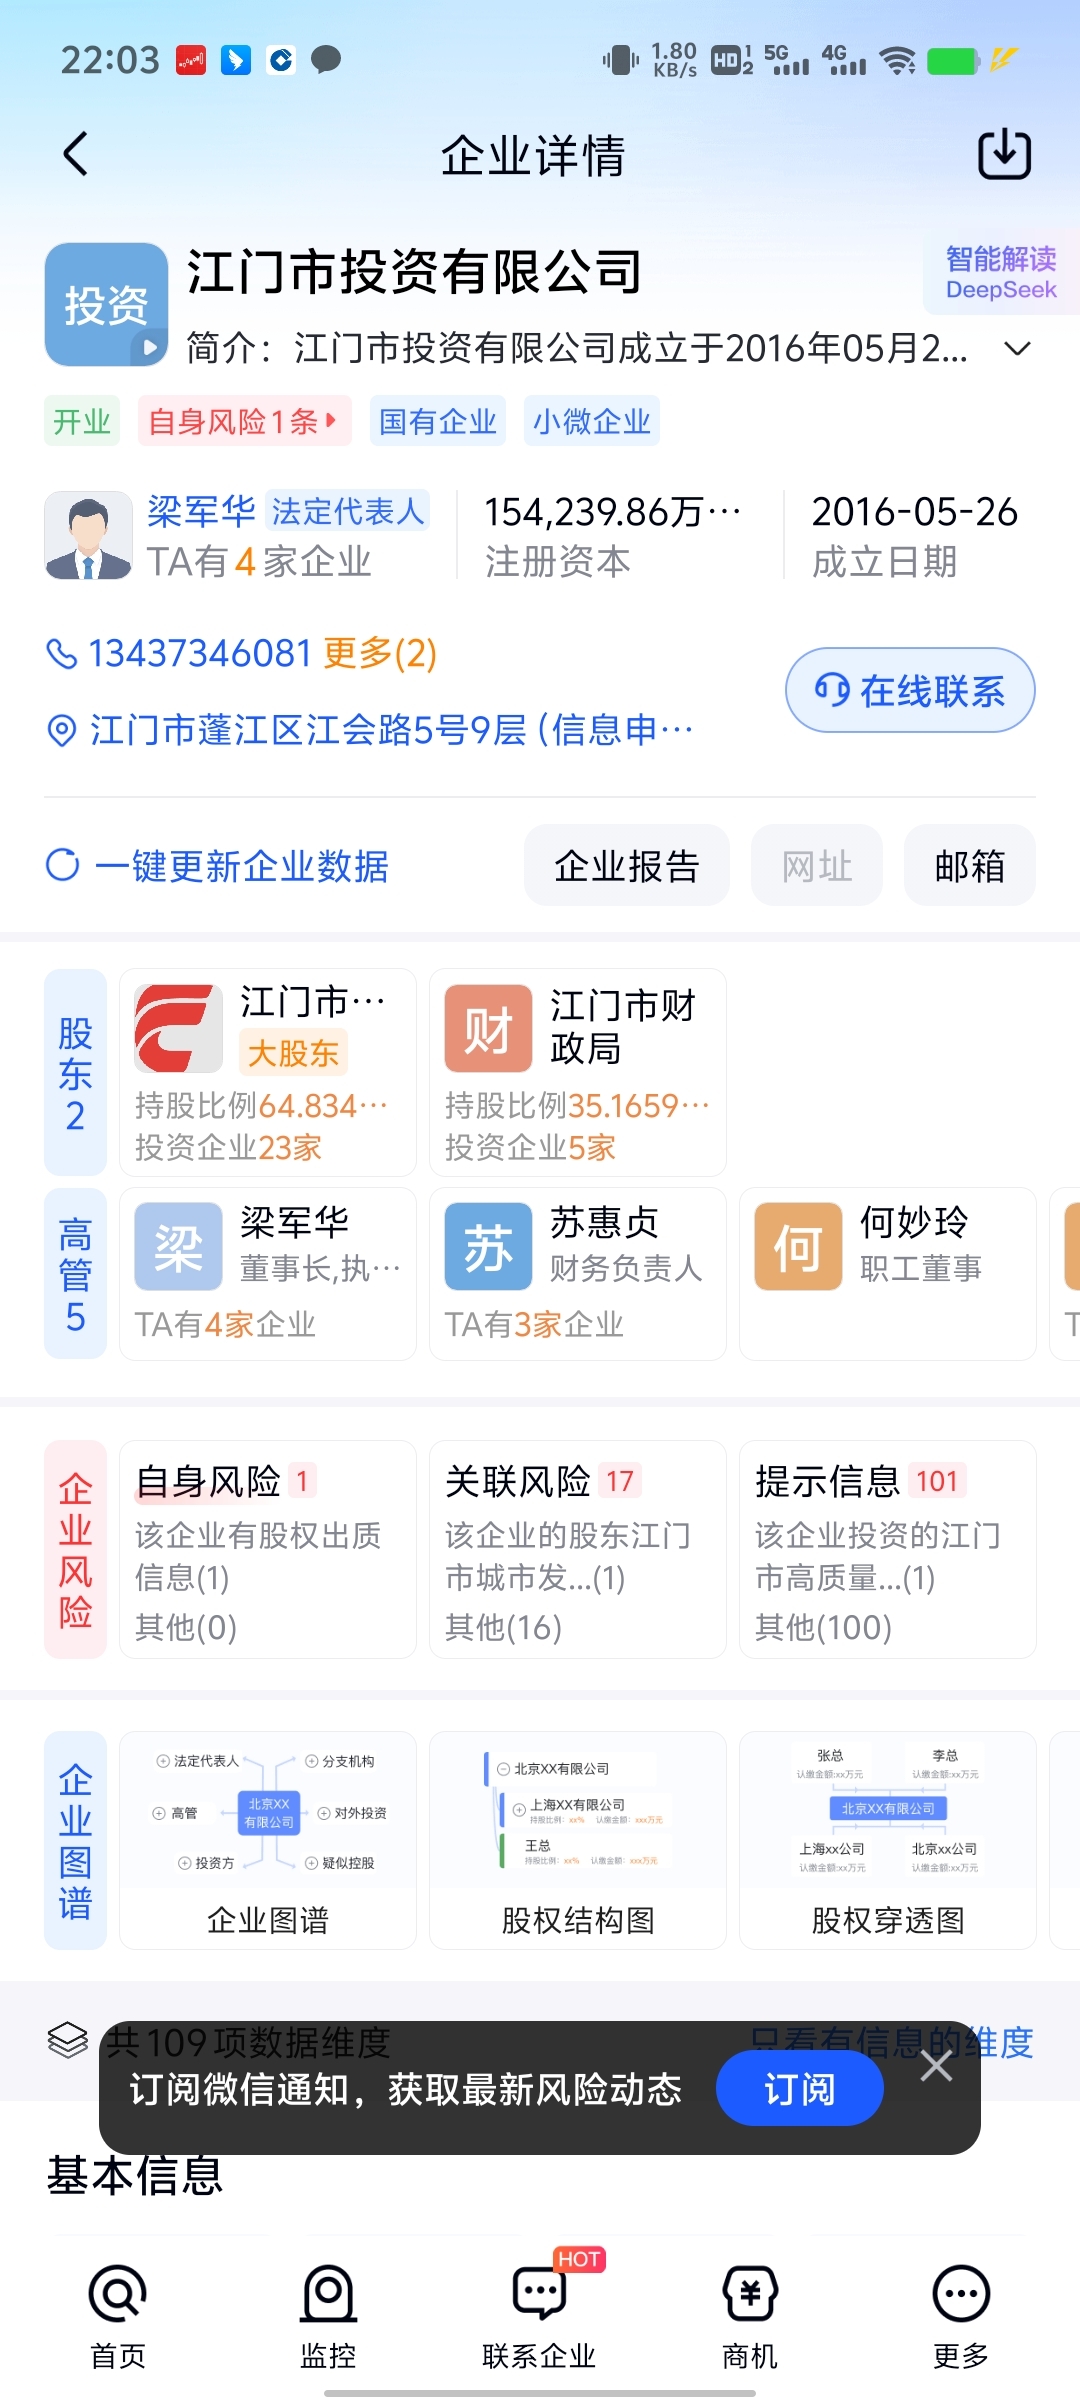View TA有4家企业 under legal representative
The image size is (1080, 2400).
(x=259, y=562)
